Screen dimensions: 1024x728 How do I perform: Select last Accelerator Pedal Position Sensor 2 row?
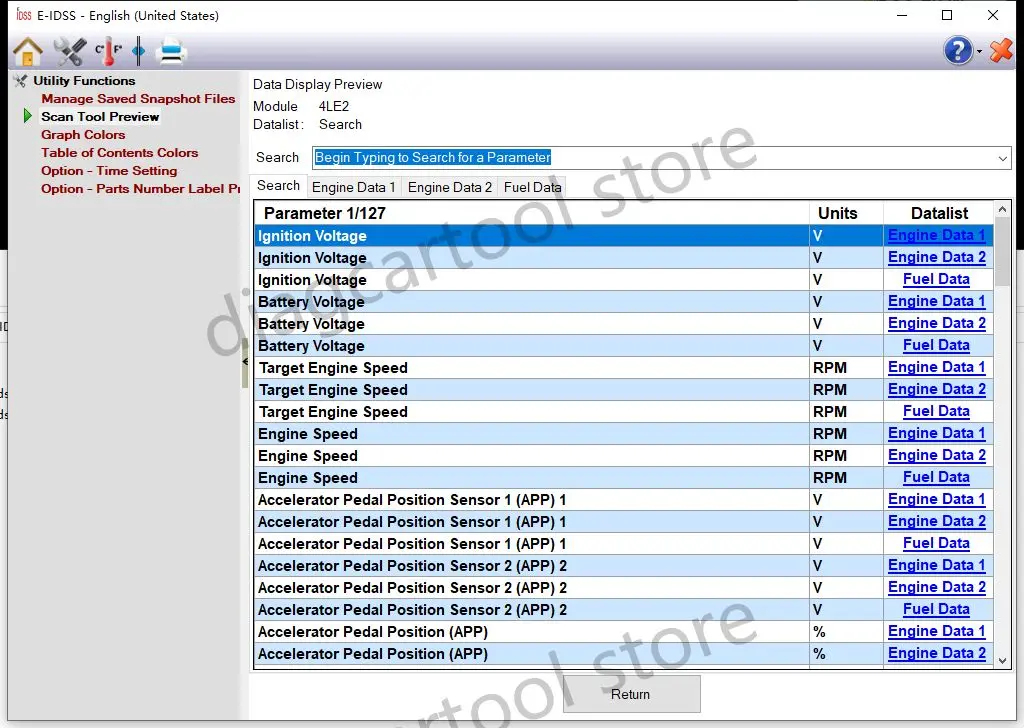624,610
